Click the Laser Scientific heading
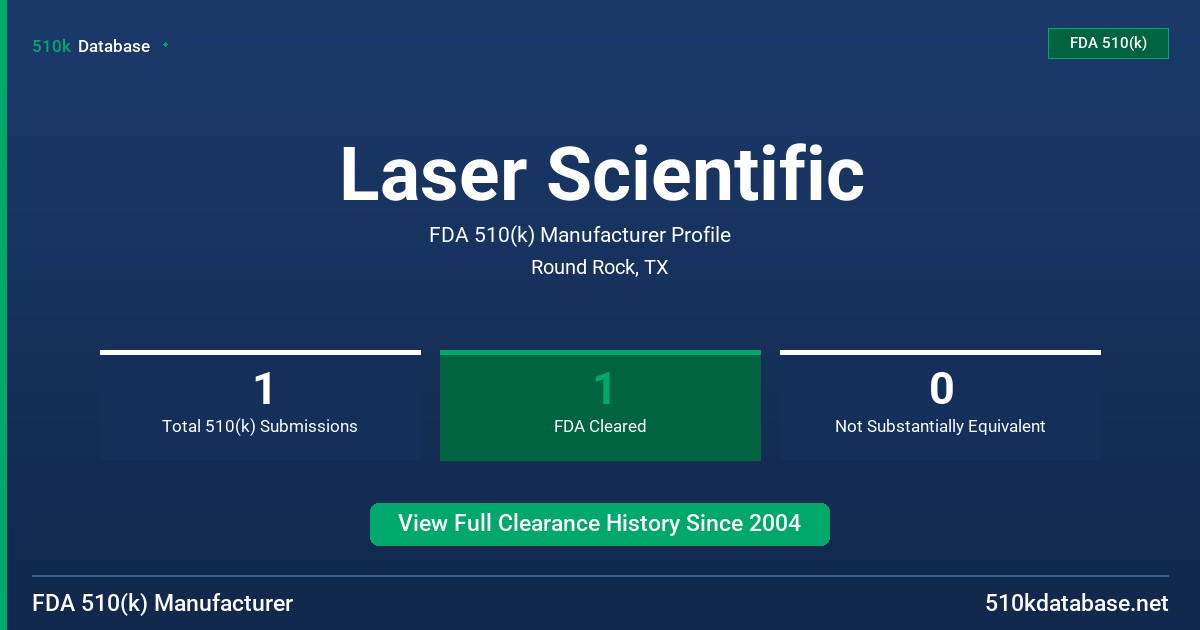 tap(602, 174)
